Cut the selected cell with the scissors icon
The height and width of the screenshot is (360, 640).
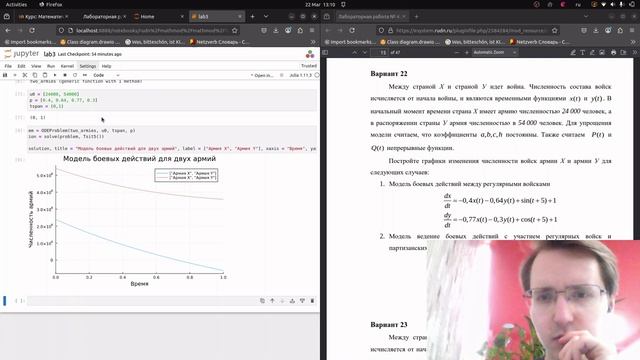pos(25,75)
